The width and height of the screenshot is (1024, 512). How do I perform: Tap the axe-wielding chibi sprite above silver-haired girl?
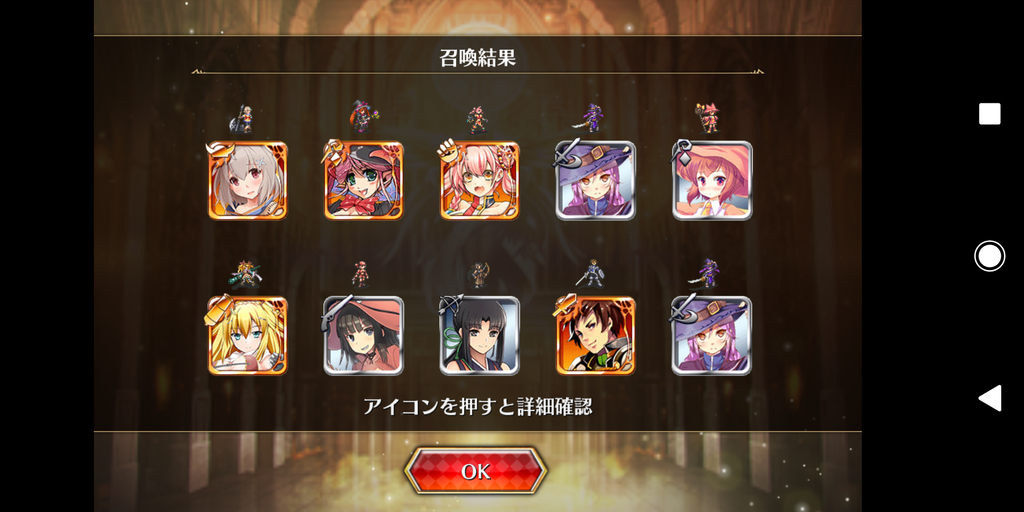click(x=241, y=120)
